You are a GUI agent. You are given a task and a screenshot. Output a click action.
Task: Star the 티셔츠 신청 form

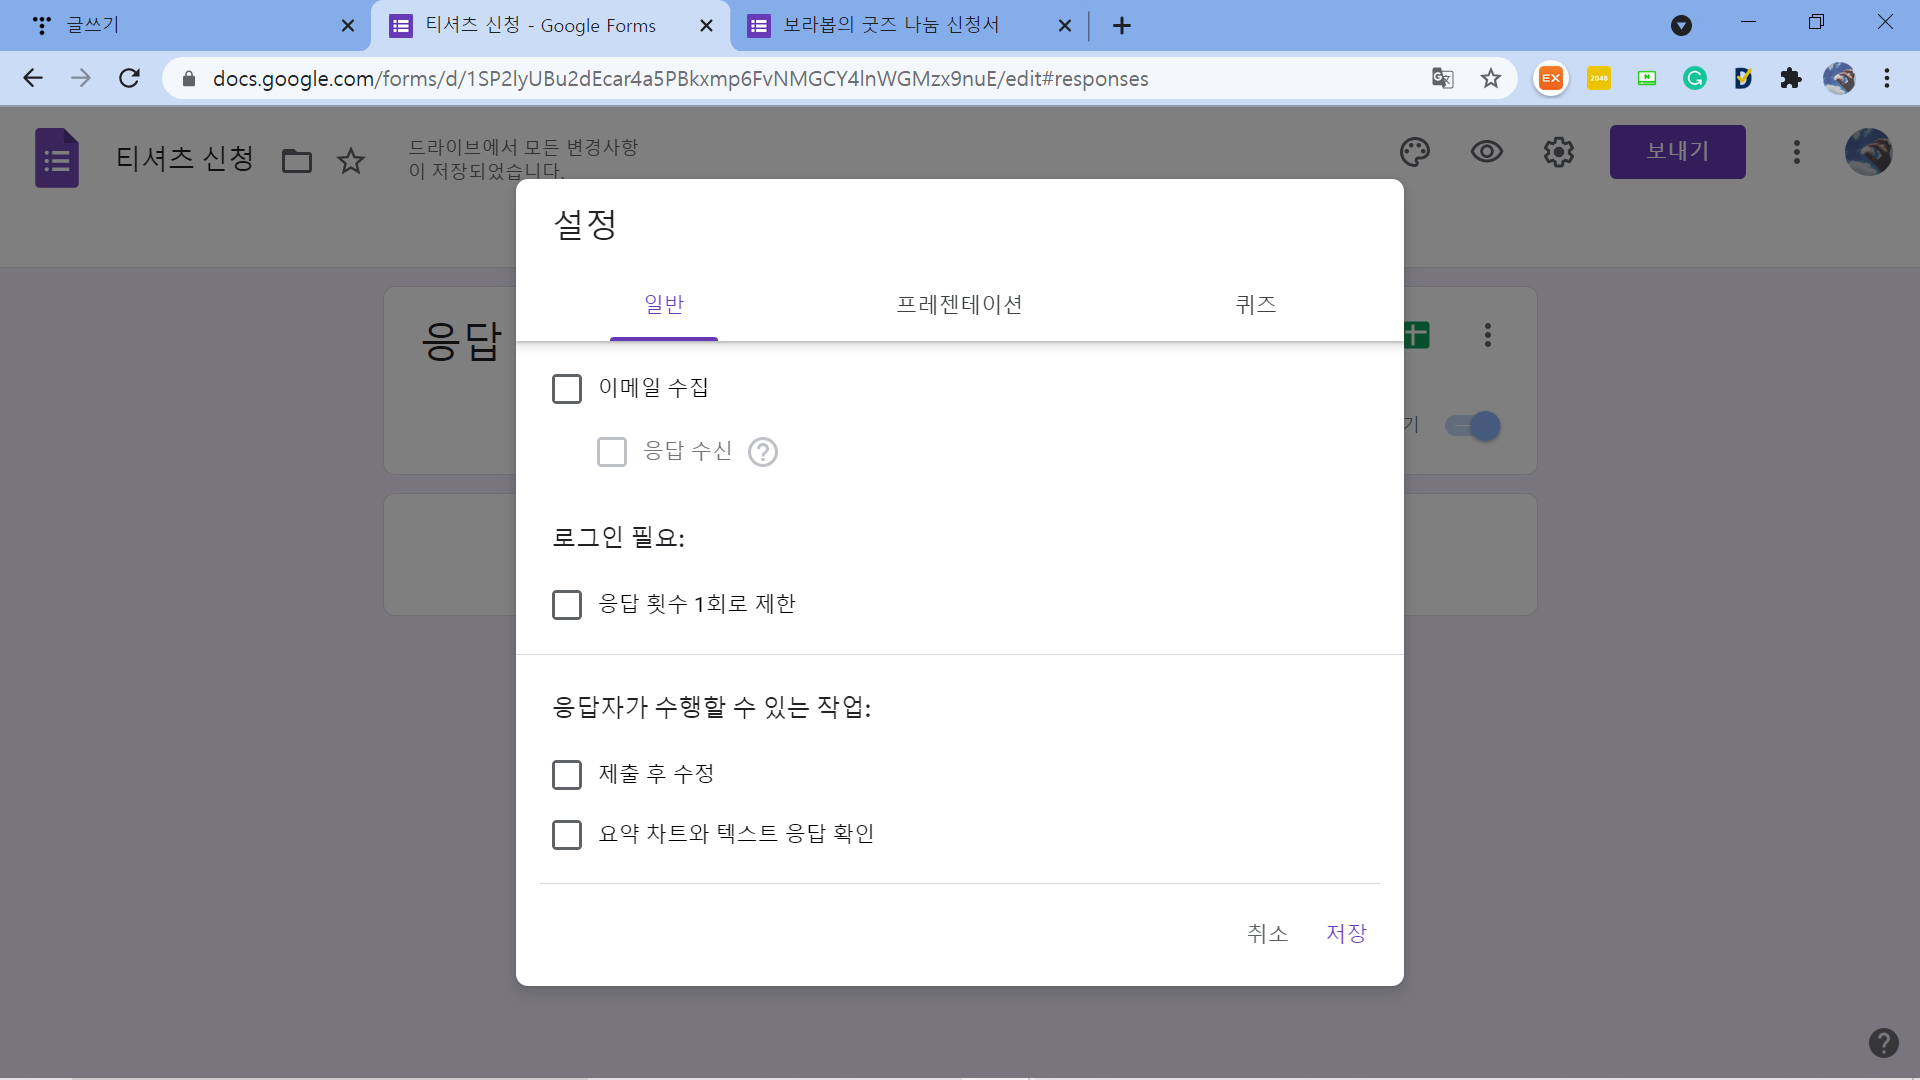click(x=351, y=160)
